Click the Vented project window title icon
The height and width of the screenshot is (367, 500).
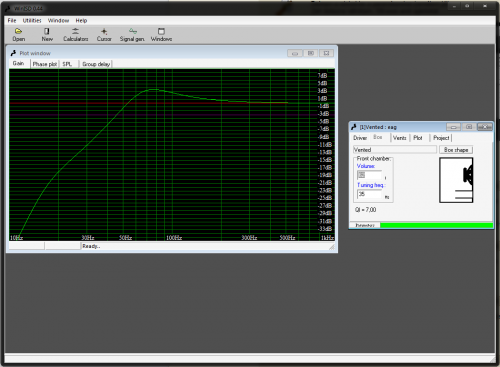tap(354, 127)
